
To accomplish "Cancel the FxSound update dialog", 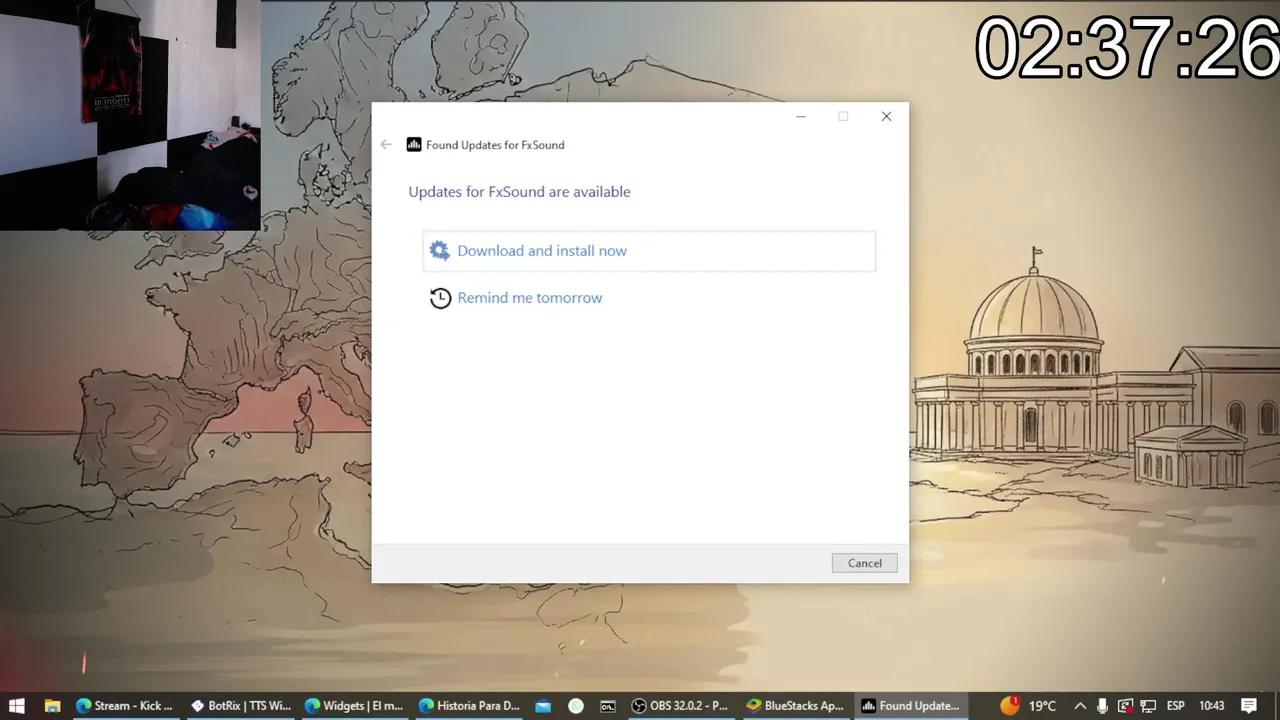I will [x=864, y=563].
